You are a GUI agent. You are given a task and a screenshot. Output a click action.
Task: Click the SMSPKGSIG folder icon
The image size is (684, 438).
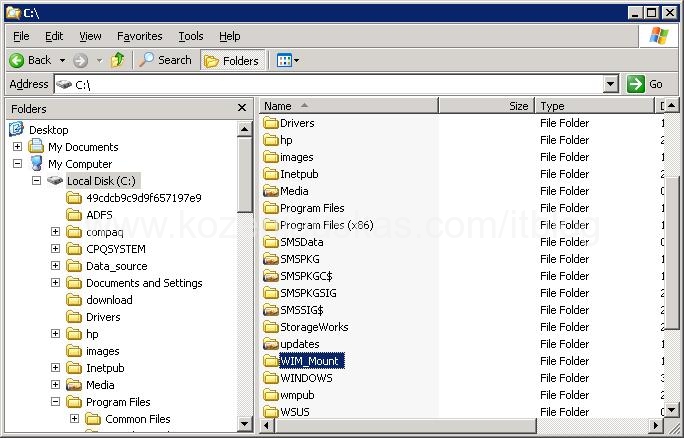271,293
